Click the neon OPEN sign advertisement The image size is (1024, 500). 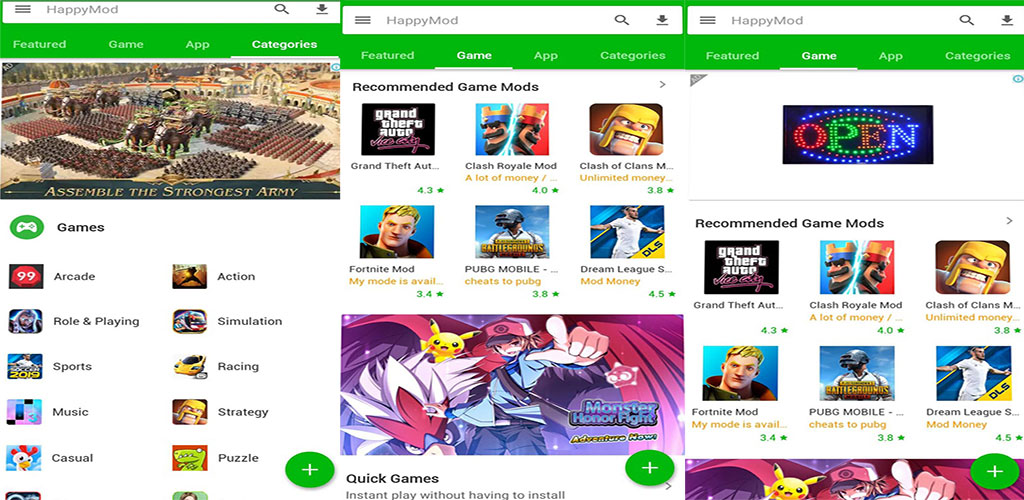[857, 135]
